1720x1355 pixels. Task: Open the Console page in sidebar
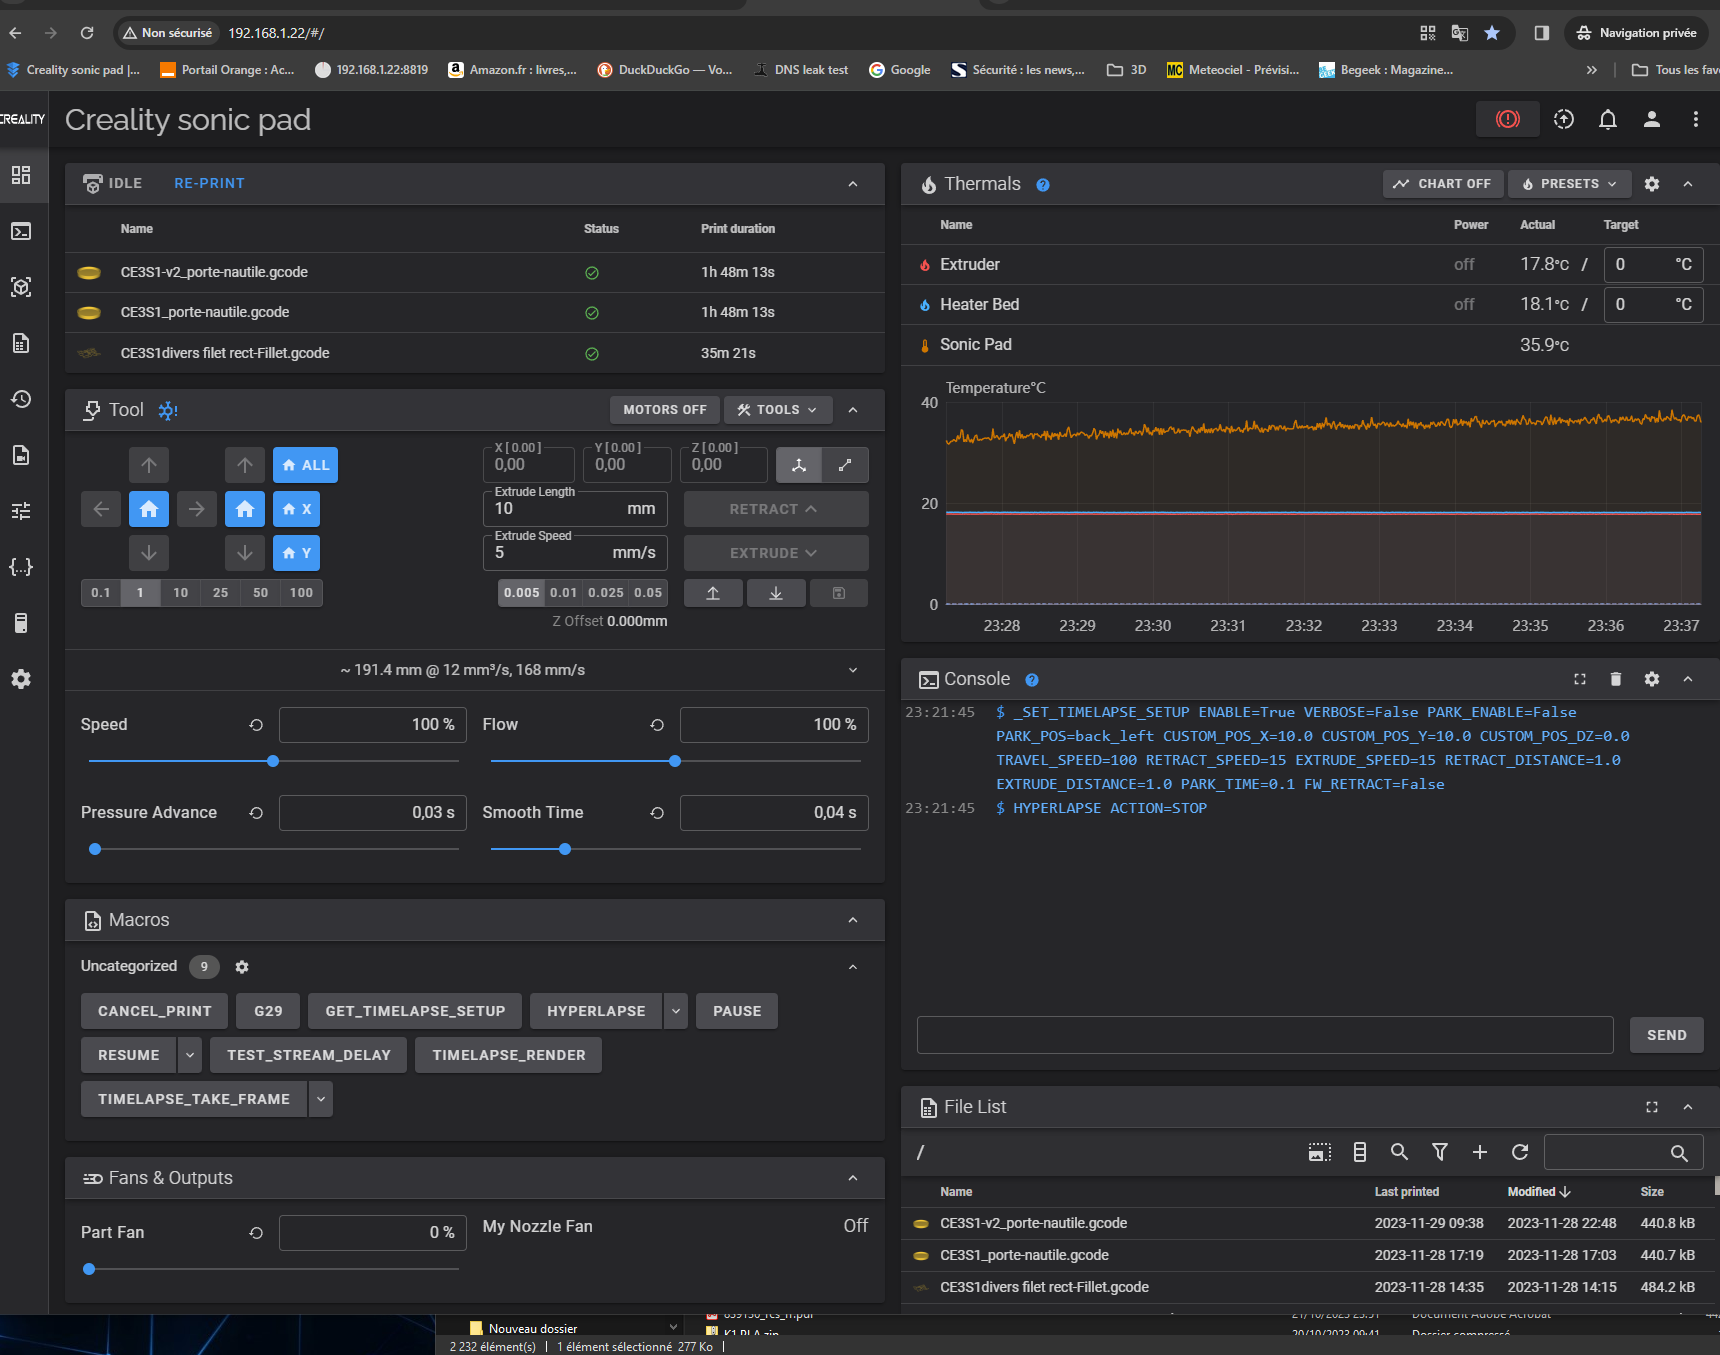[x=21, y=231]
